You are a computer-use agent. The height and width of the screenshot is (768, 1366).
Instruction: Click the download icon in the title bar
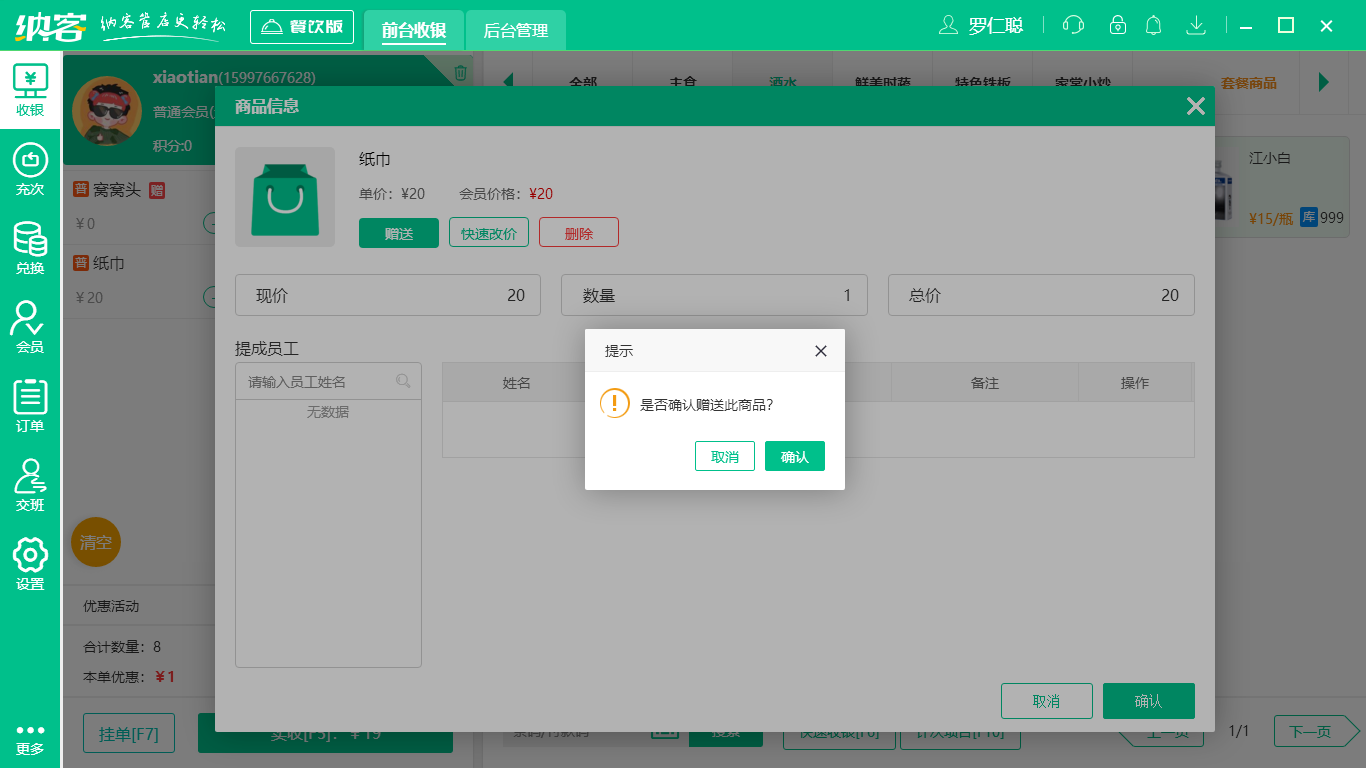(x=1196, y=24)
